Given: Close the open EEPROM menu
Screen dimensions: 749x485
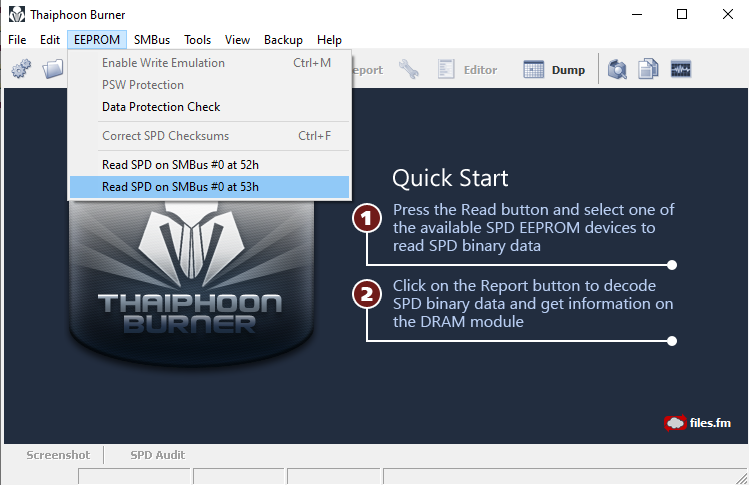Looking at the screenshot, I should tap(97, 40).
